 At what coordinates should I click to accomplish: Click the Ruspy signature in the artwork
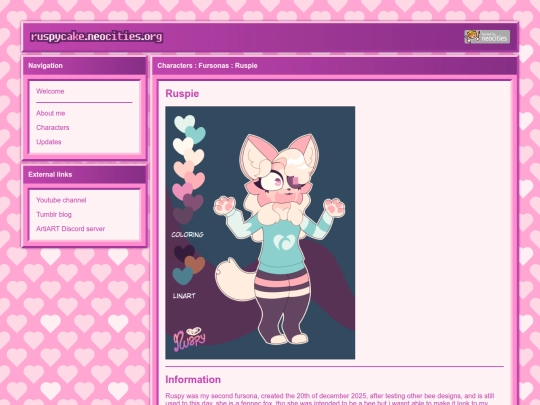pos(189,339)
